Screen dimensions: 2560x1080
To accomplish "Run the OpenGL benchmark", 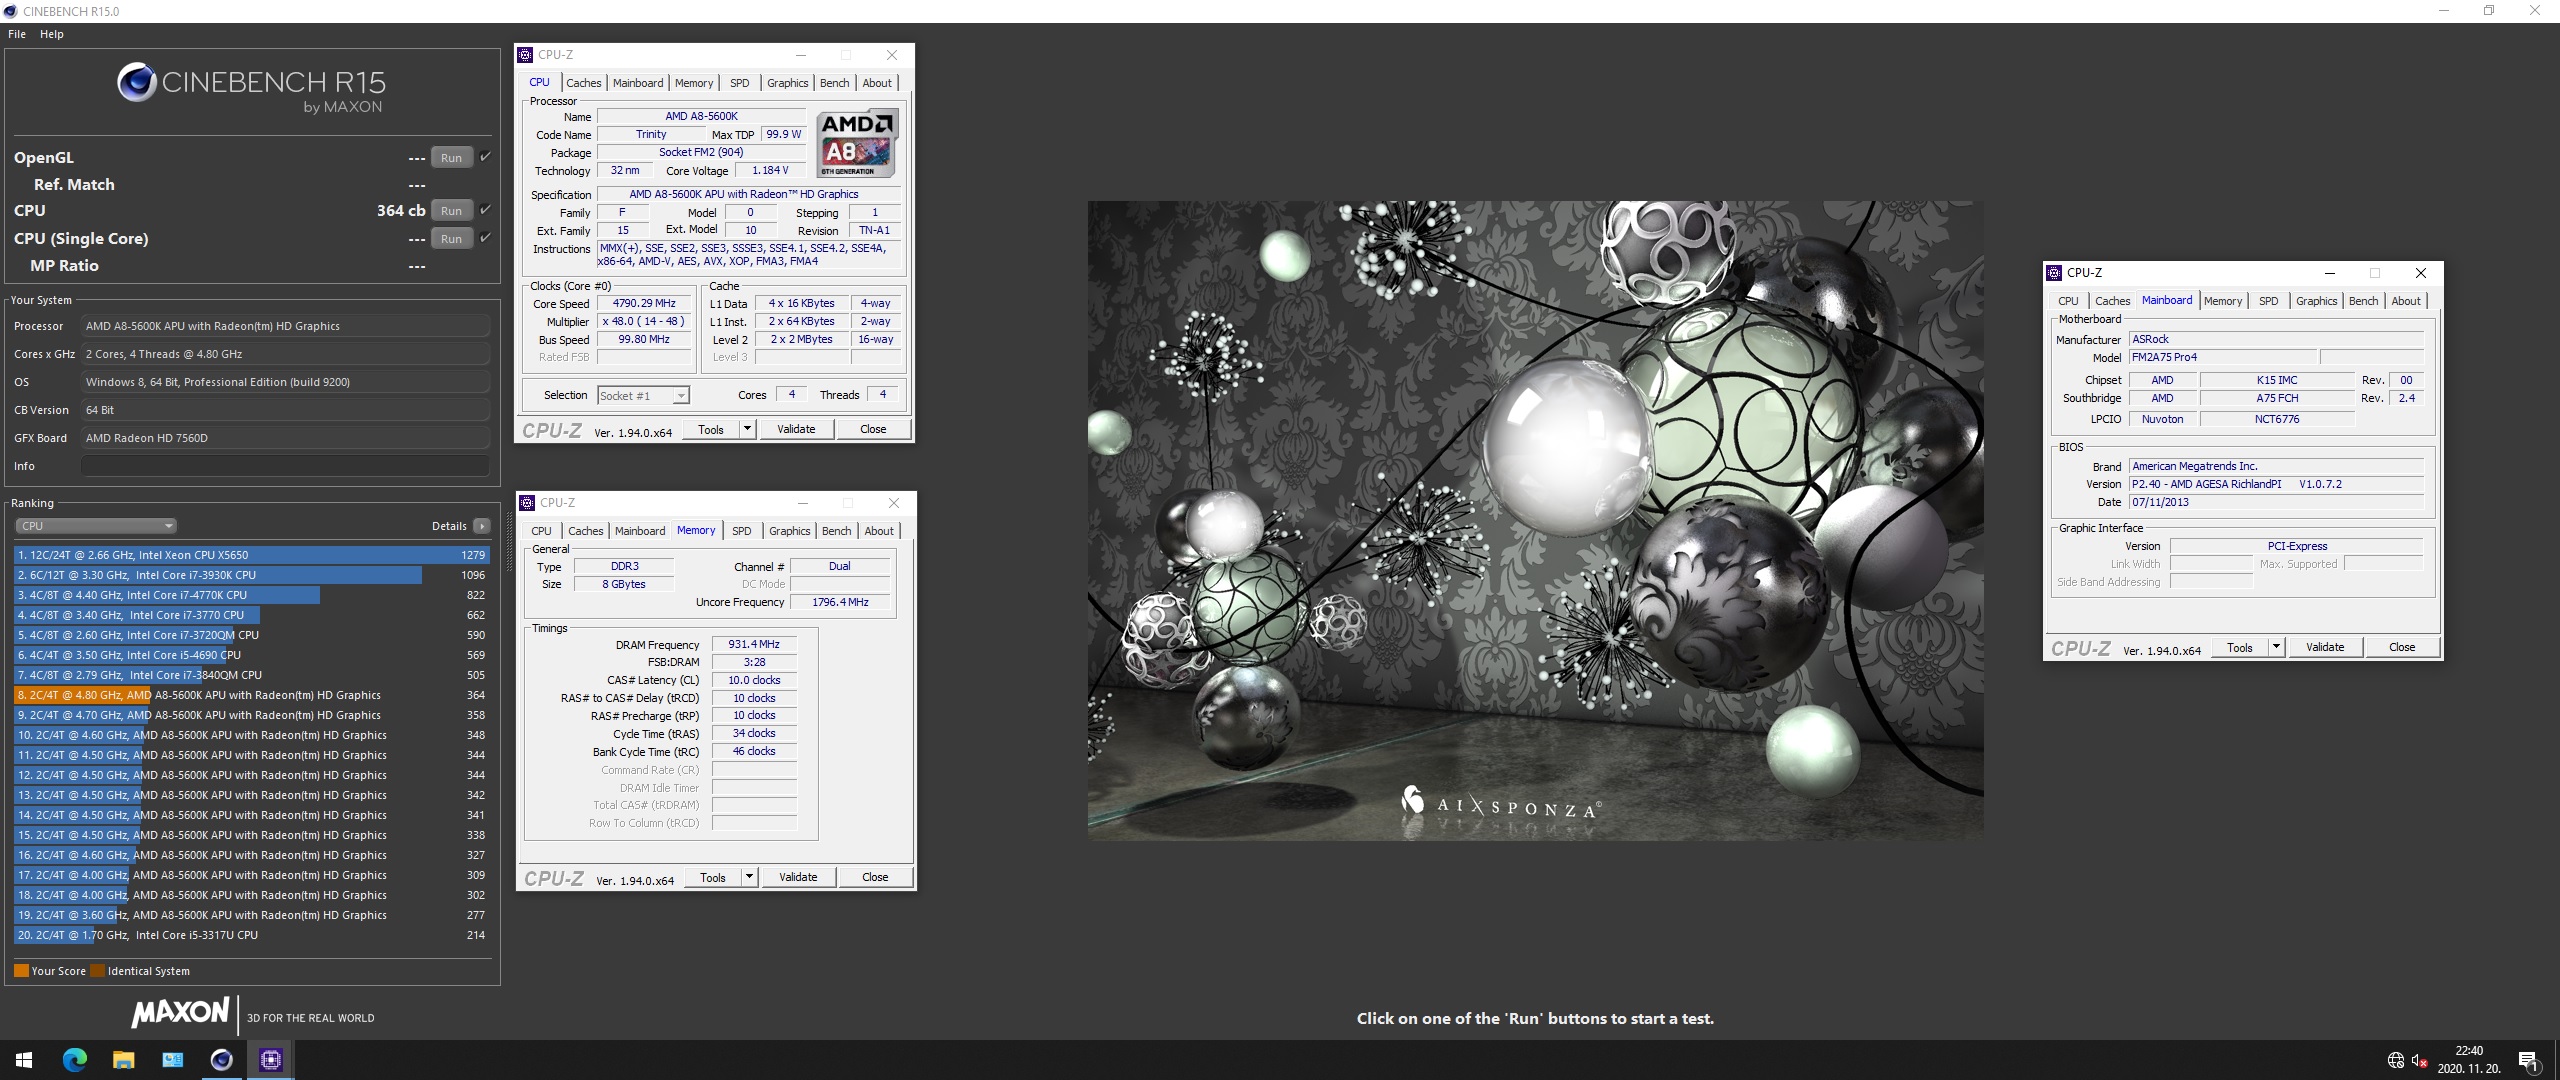I will 452,157.
